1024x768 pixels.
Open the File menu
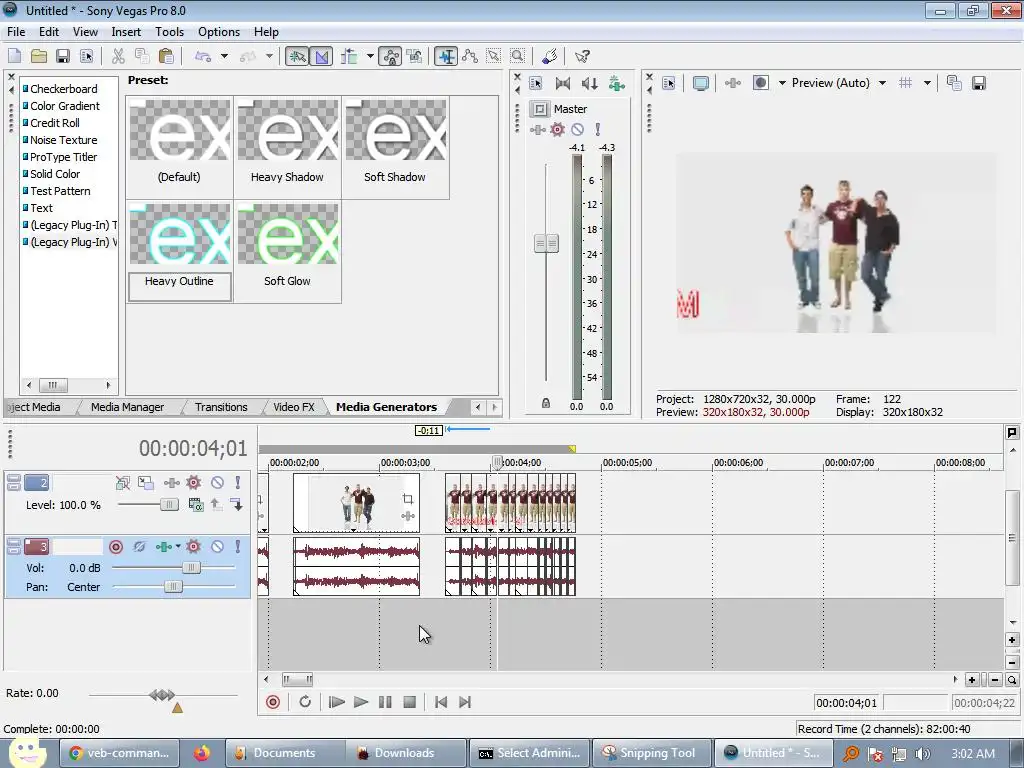[16, 32]
